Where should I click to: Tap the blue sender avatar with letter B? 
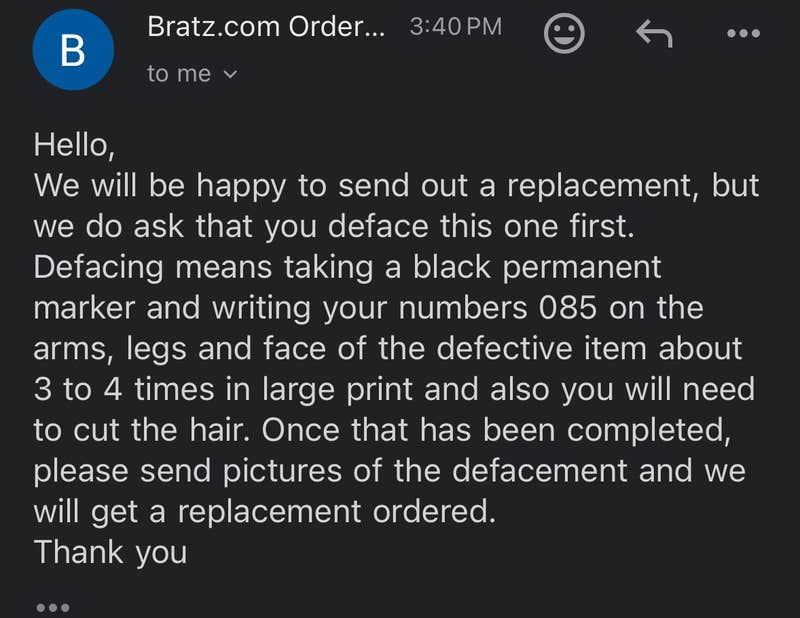73,46
